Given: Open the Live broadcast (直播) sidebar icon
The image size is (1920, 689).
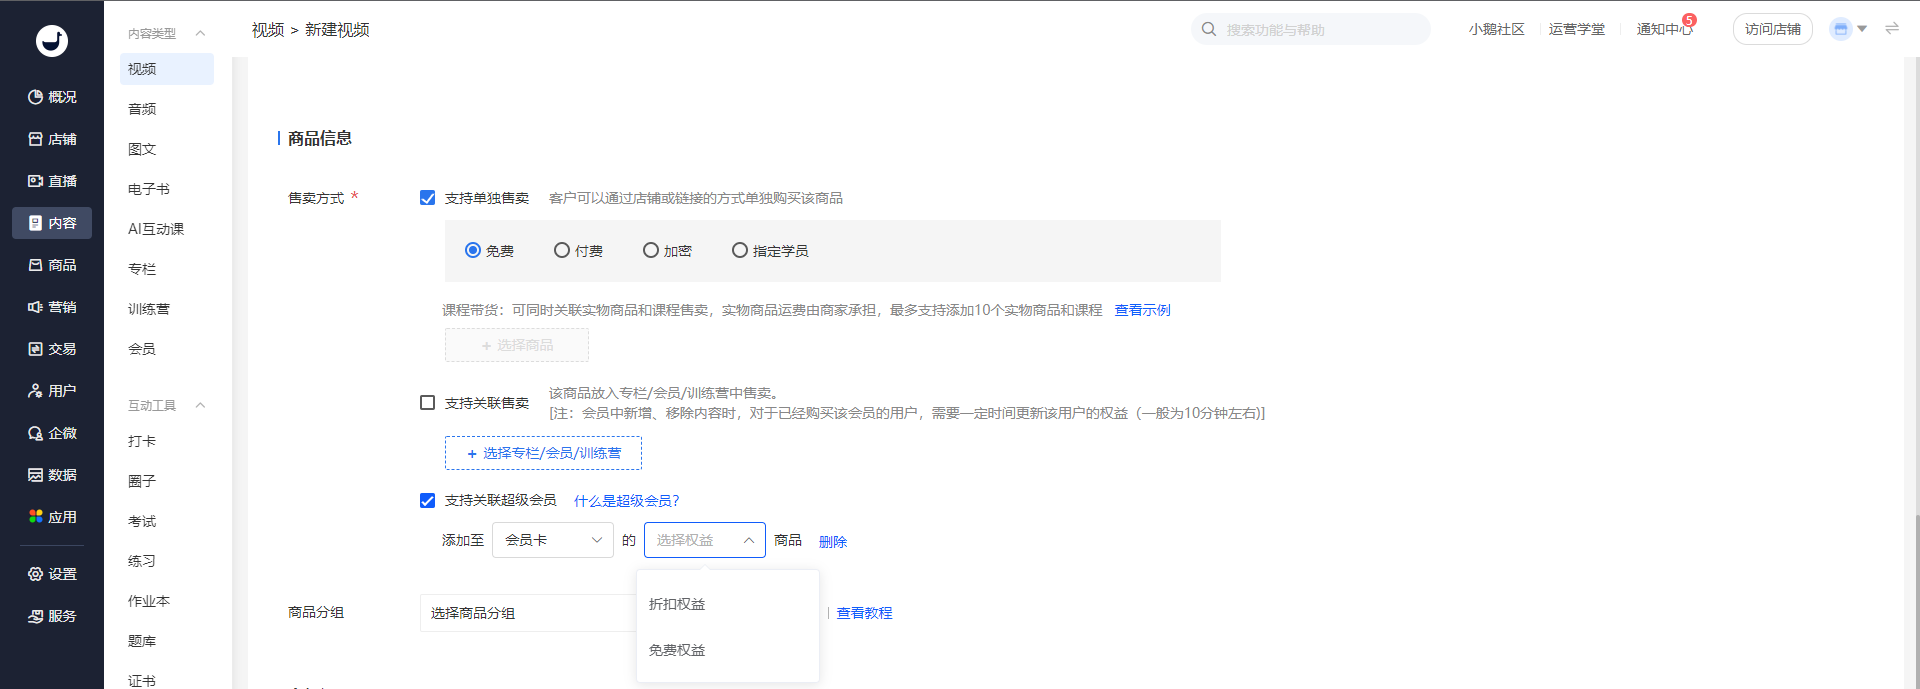Looking at the screenshot, I should point(36,181).
